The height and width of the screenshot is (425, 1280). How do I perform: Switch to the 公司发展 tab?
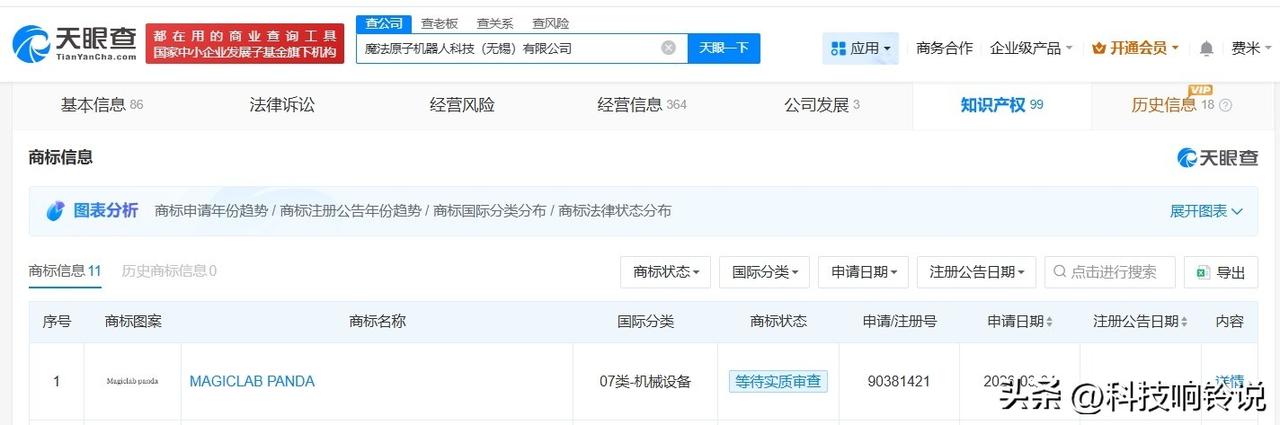822,105
